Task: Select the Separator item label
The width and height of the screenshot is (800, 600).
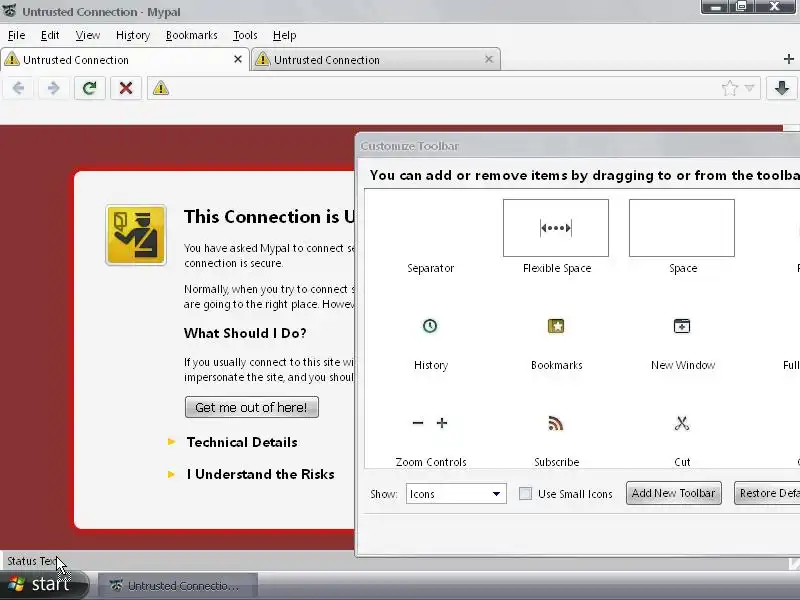Action: tap(431, 268)
